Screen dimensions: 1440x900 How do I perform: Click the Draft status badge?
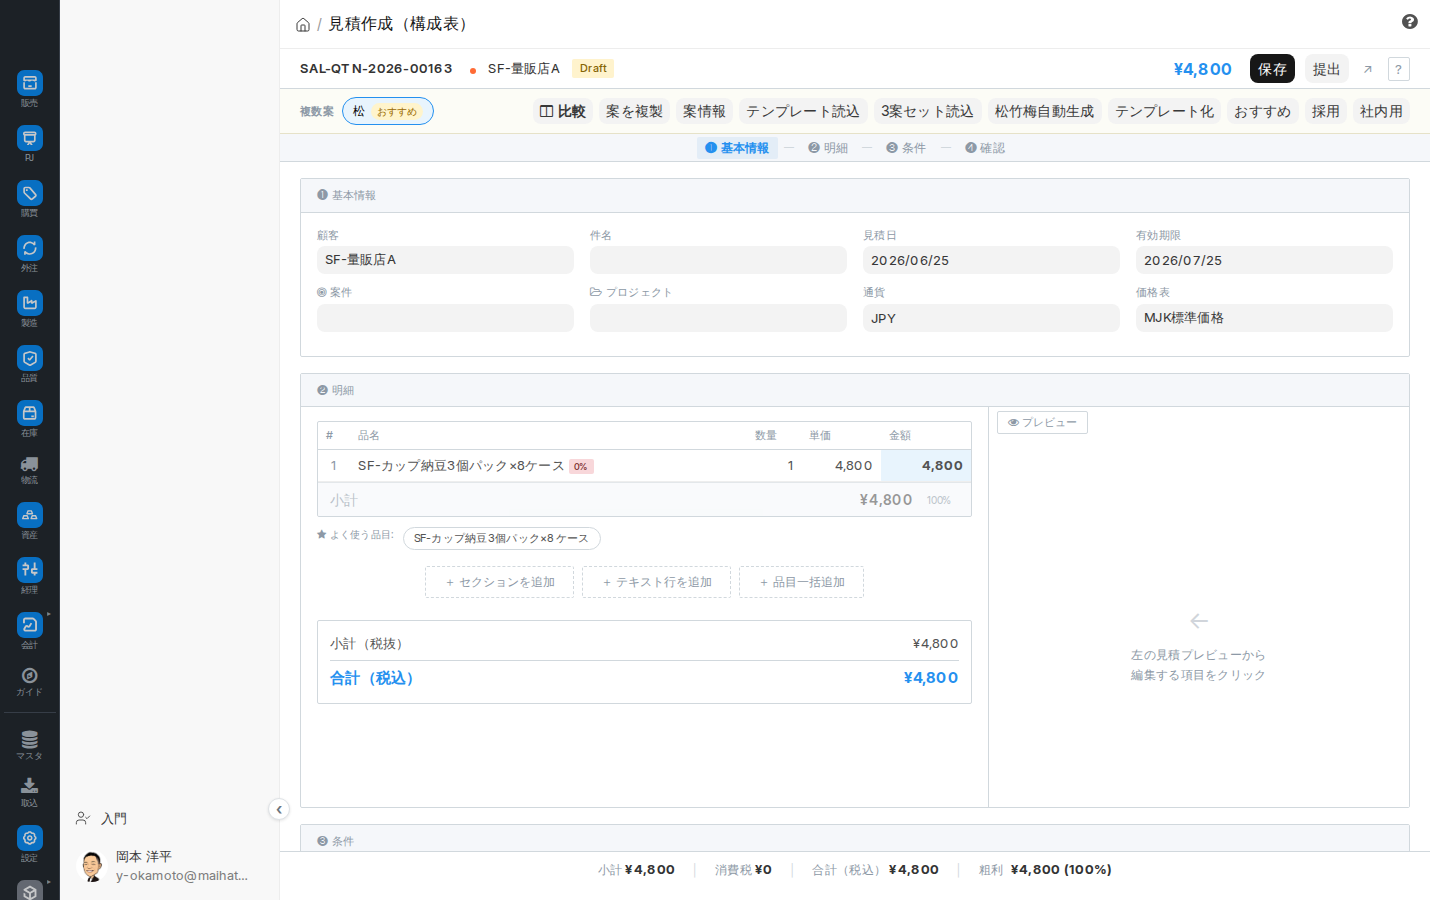tap(593, 68)
